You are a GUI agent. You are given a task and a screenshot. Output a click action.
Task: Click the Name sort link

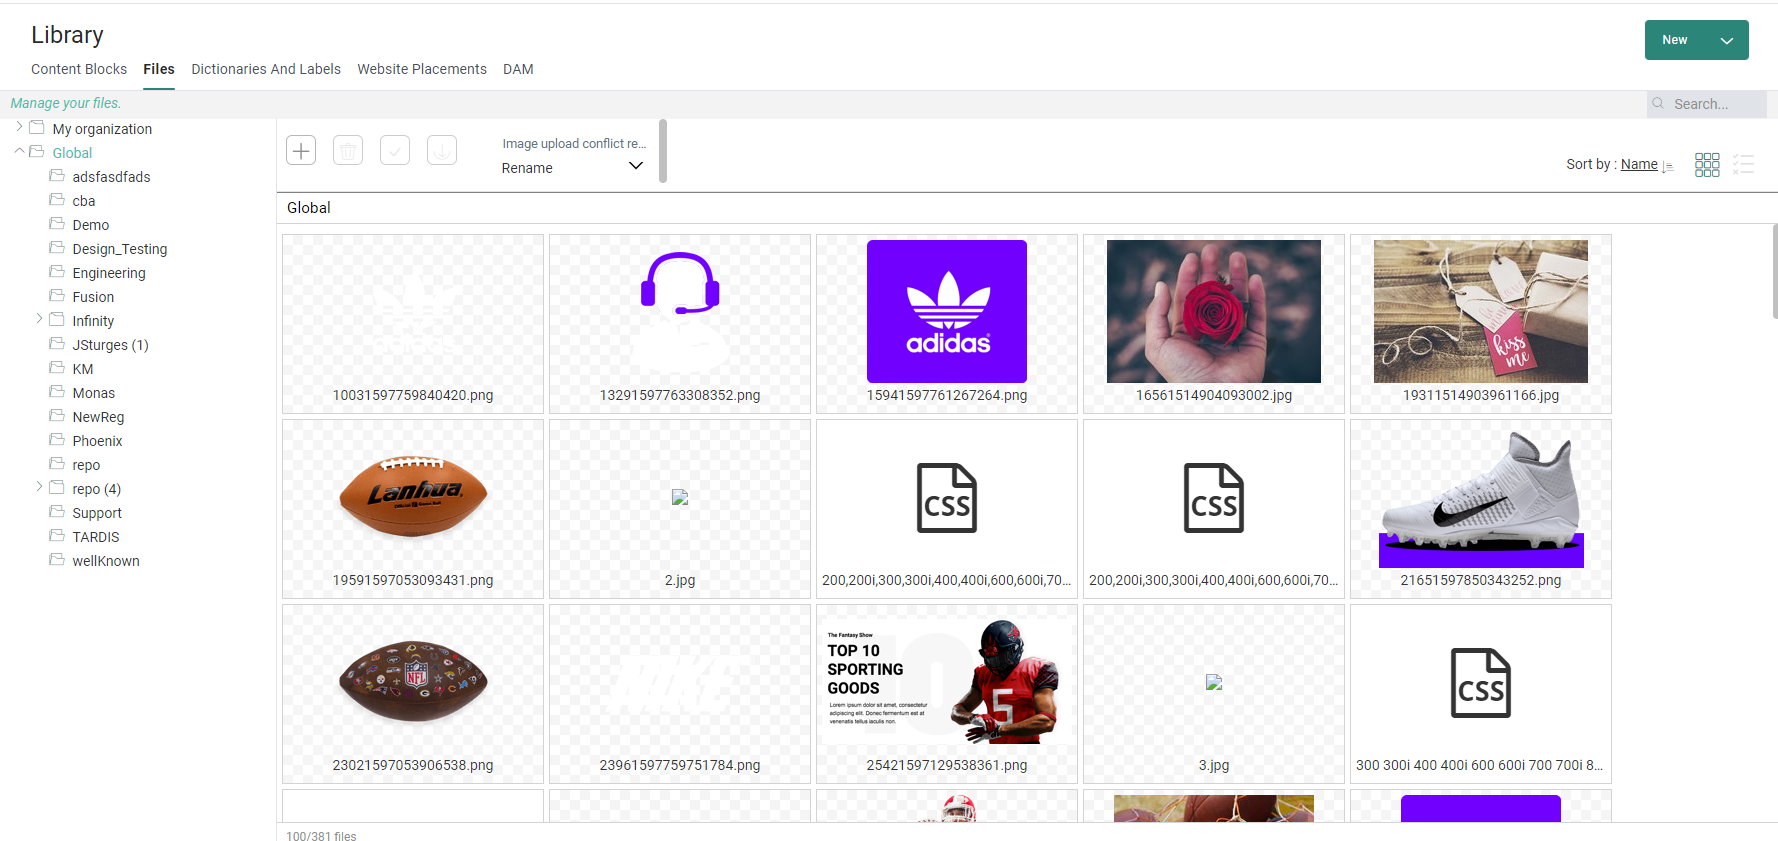(1639, 164)
